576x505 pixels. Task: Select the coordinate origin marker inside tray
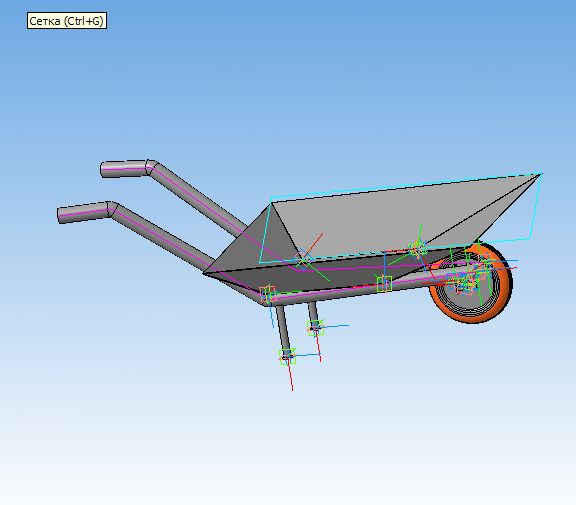(303, 260)
